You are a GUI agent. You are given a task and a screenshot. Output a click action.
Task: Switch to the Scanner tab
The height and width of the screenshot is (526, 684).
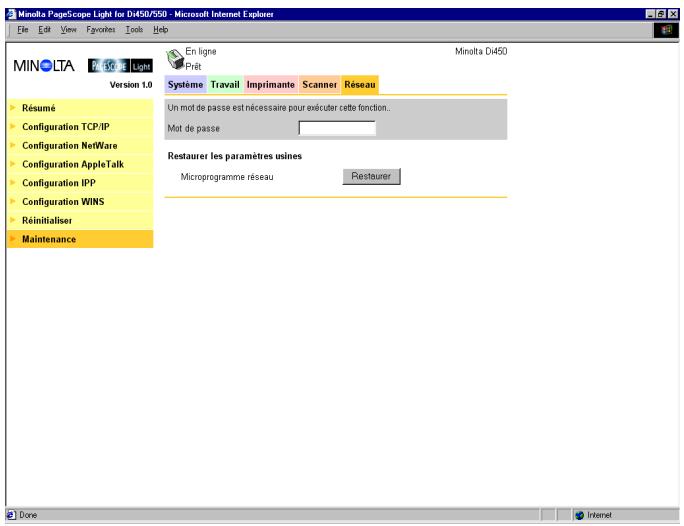(x=319, y=85)
